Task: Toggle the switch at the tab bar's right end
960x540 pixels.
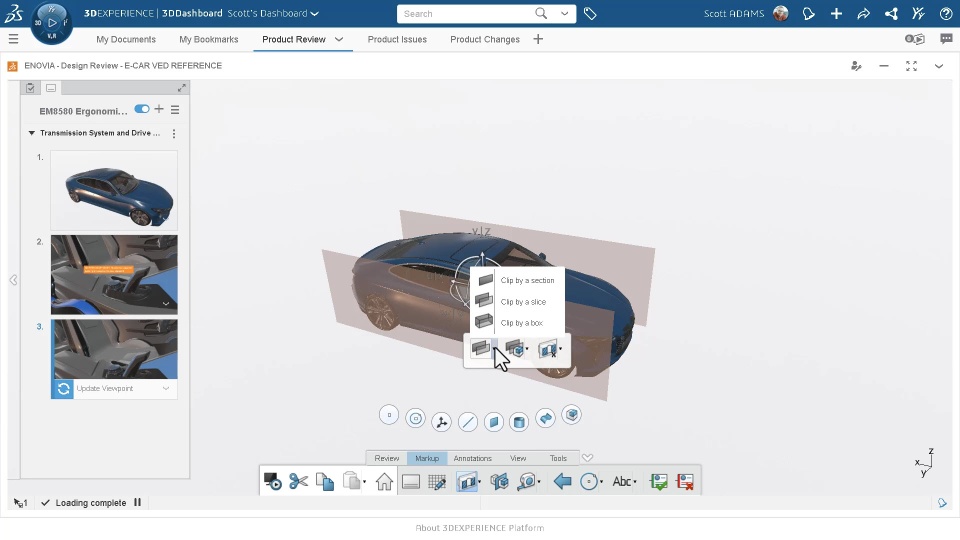Action: [915, 39]
